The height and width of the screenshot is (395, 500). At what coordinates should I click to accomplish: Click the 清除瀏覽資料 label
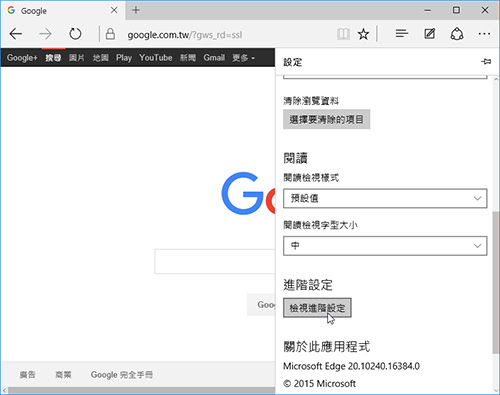pos(311,101)
